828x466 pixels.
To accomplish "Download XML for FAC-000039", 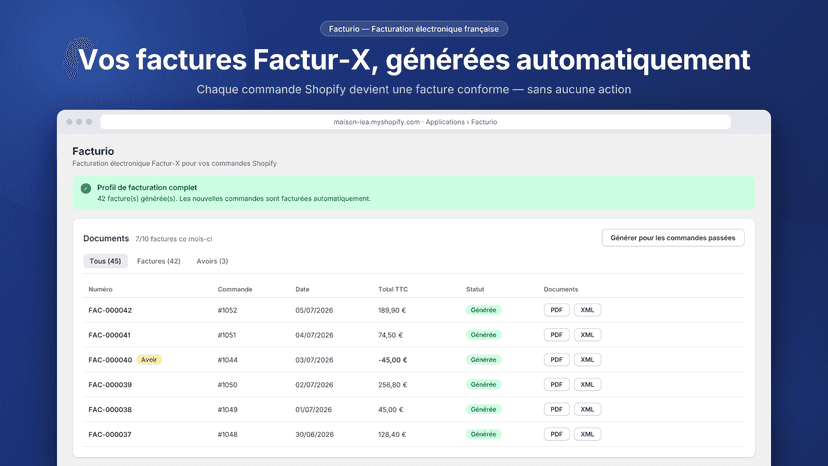I will [587, 385].
